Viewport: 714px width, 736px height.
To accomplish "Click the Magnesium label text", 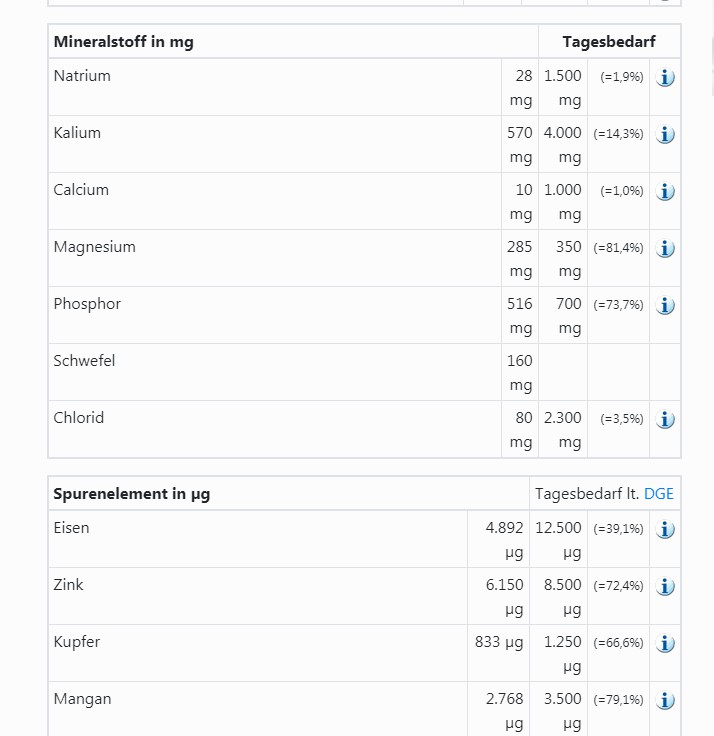I will (x=94, y=246).
